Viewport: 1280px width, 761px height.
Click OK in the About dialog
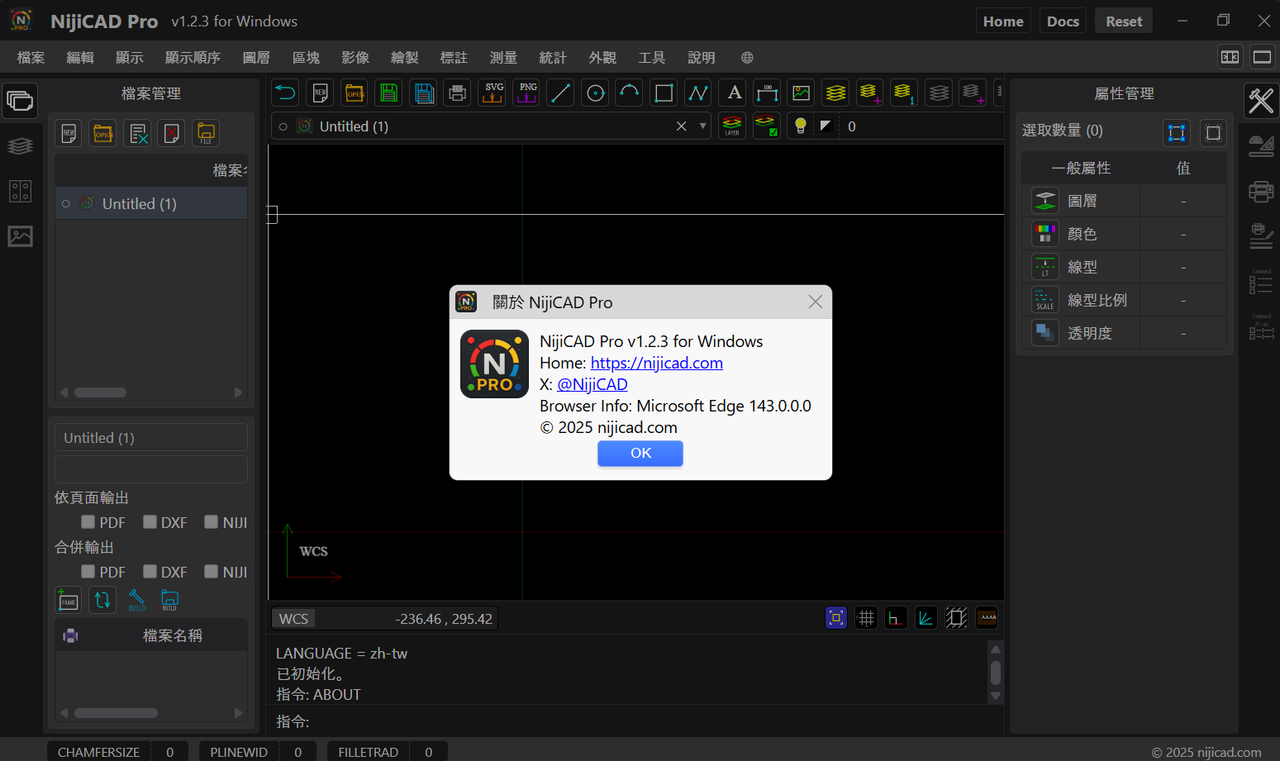point(640,453)
